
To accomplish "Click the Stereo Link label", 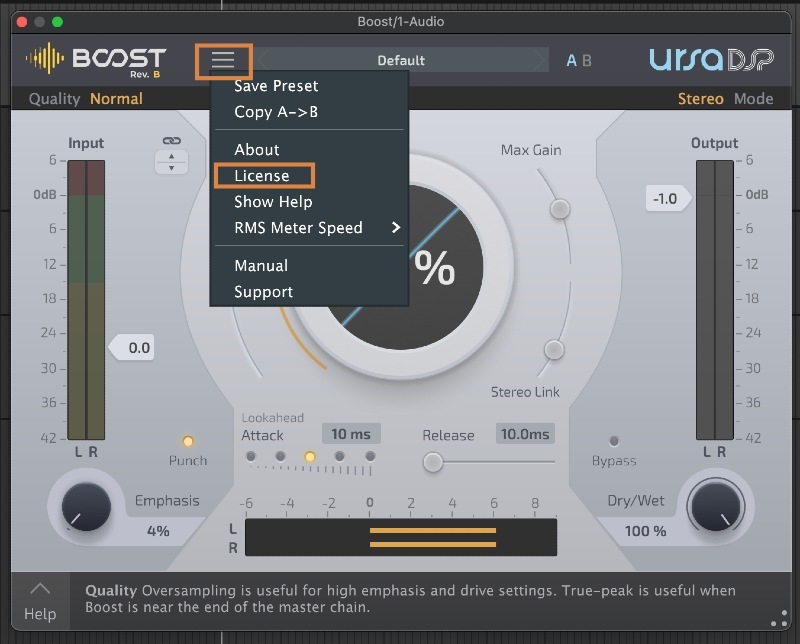I will click(x=525, y=392).
